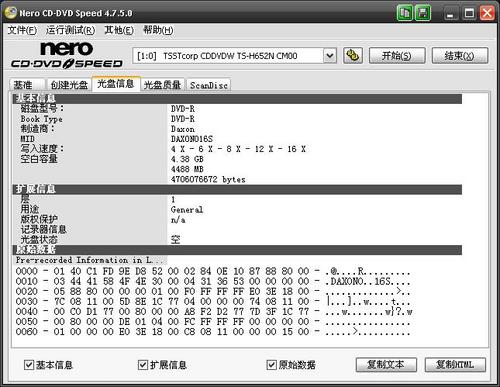Open the drive selection dropdown arrow
Image resolution: width=500 pixels, height=387 pixels.
330,56
